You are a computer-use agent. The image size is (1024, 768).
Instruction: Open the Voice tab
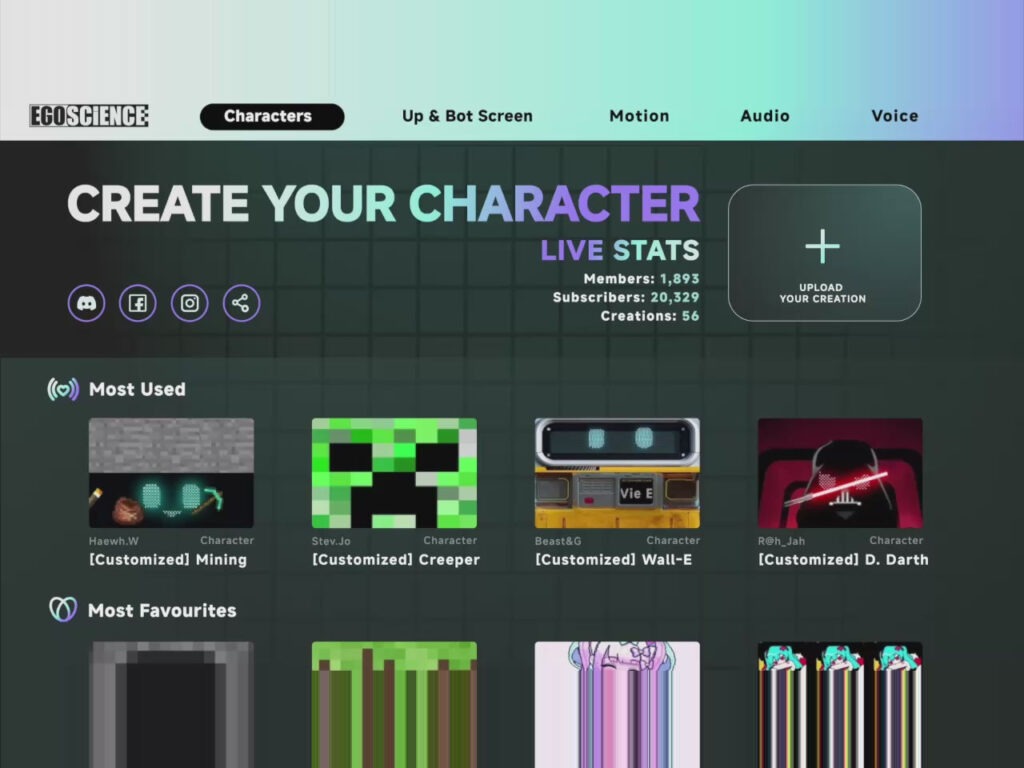[x=895, y=116]
